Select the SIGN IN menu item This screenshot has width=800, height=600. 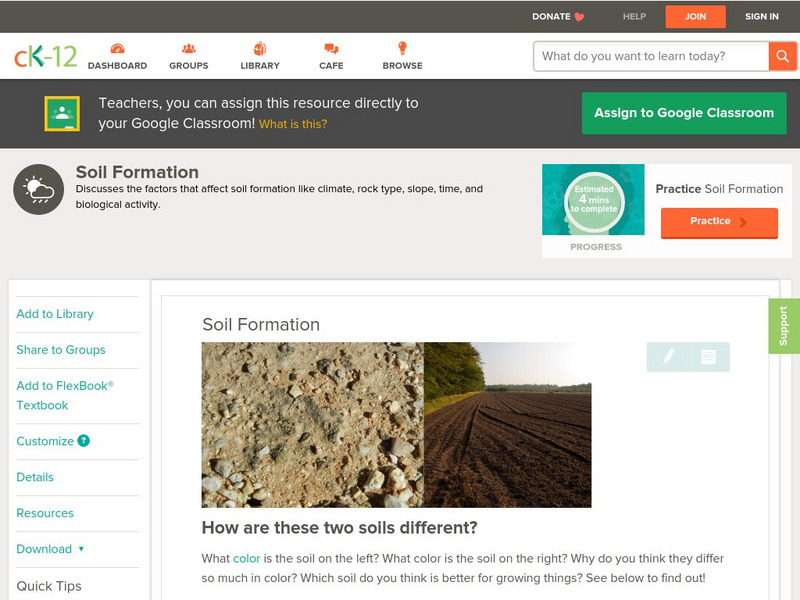pos(761,16)
